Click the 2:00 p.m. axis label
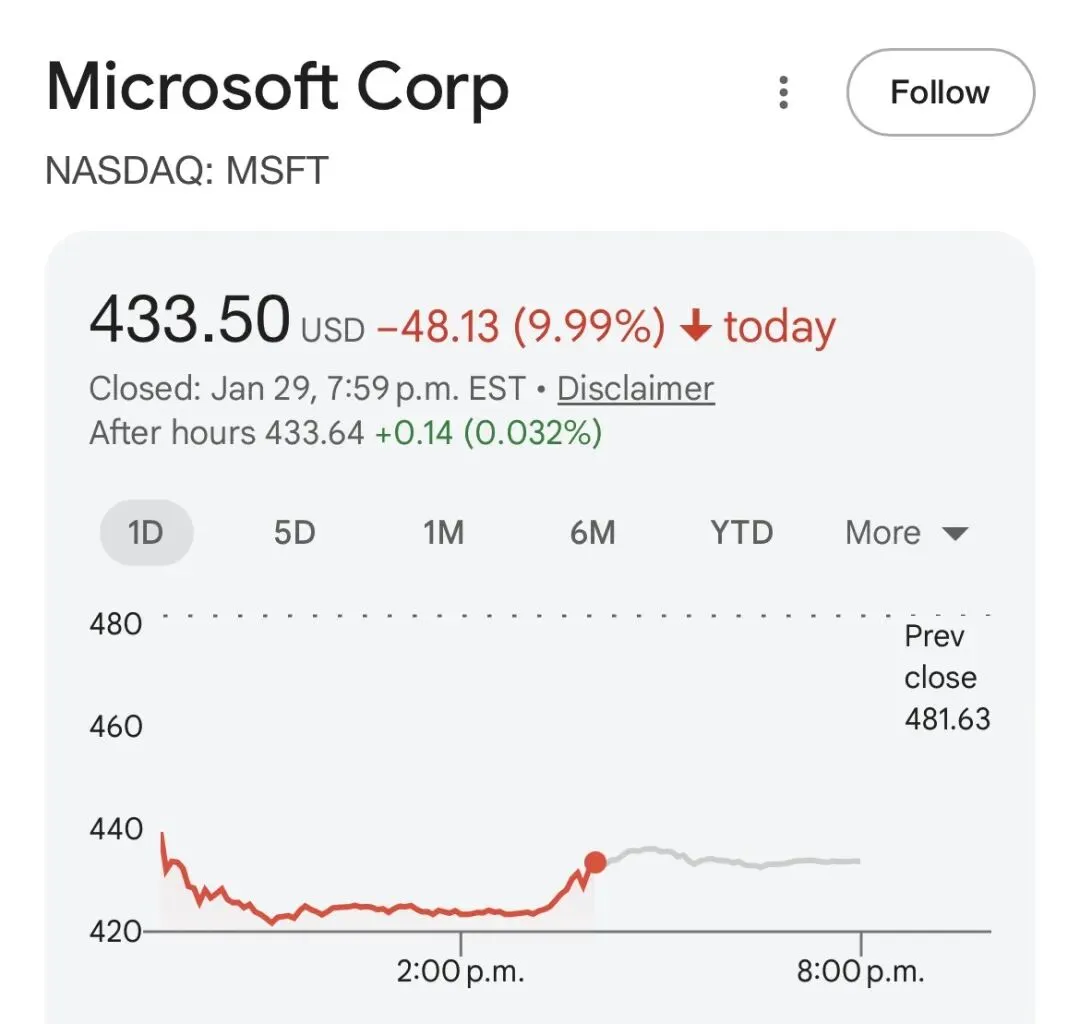The height and width of the screenshot is (1024, 1080). click(460, 971)
